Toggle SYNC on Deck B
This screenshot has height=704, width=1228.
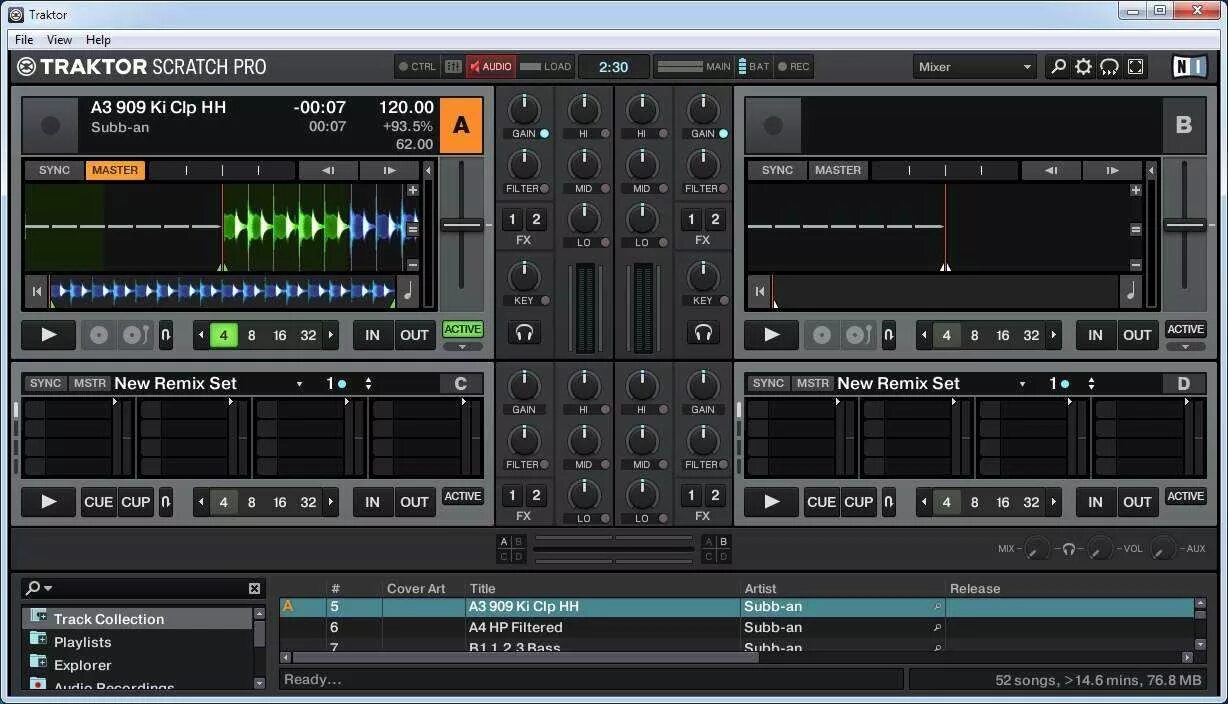777,170
